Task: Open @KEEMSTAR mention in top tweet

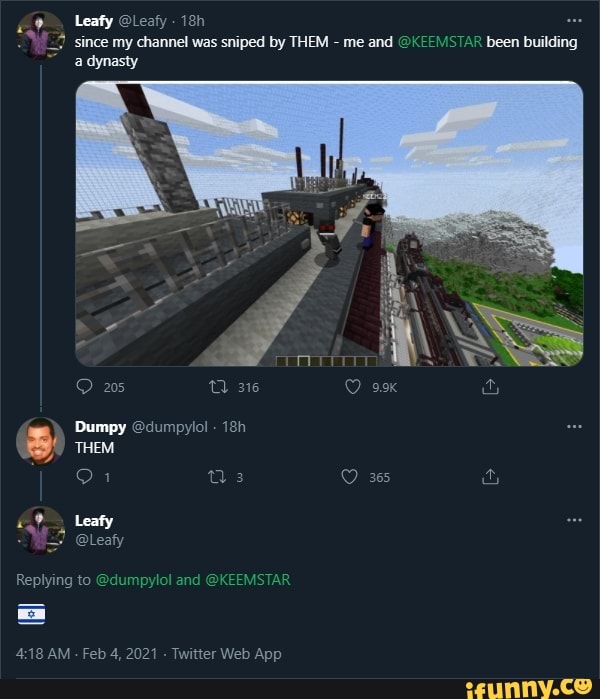Action: click(x=440, y=43)
